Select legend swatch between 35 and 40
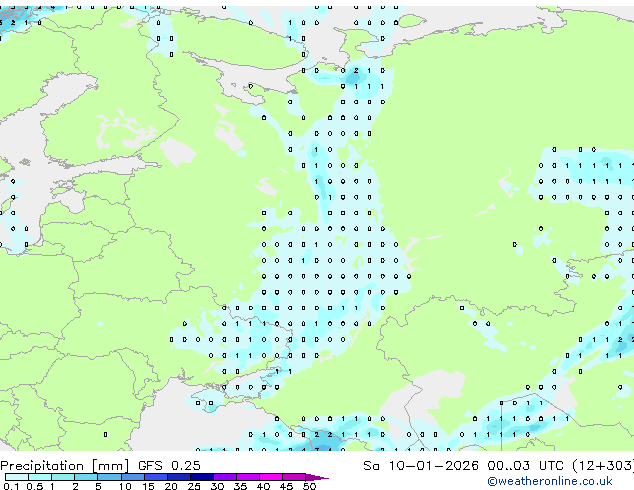This screenshot has height=490, width=634. point(247,477)
